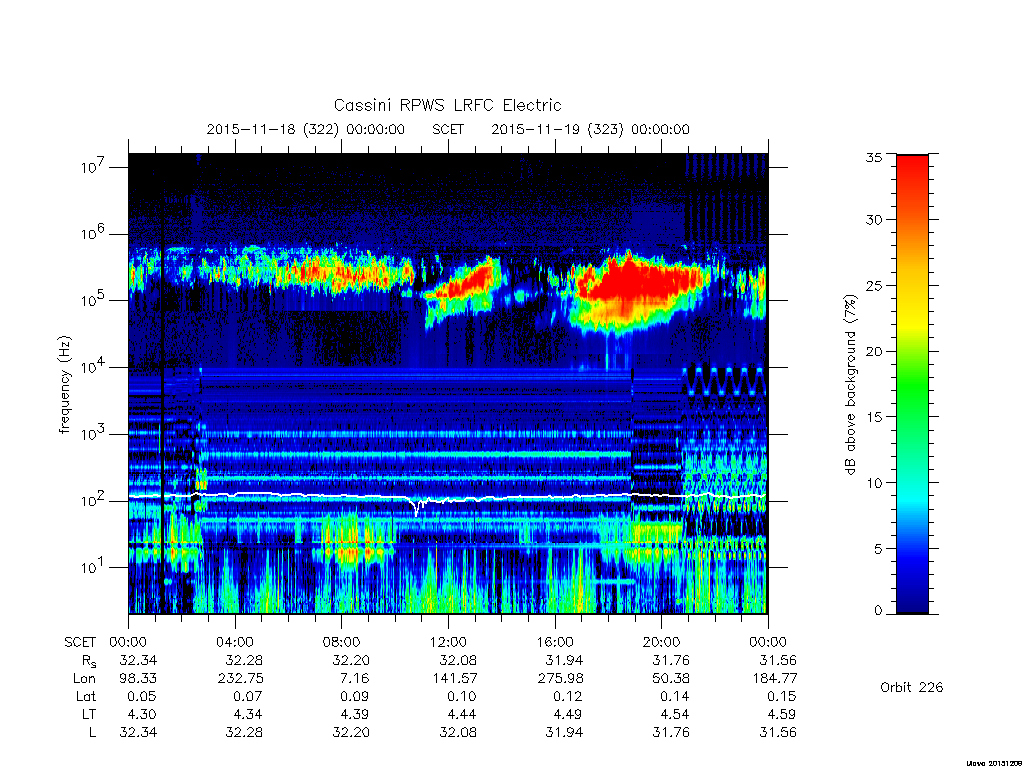Select the end date "2015-11-19 (323) 00:00:00"
Image resolution: width=1024 pixels, height=768 pixels.
590,129
